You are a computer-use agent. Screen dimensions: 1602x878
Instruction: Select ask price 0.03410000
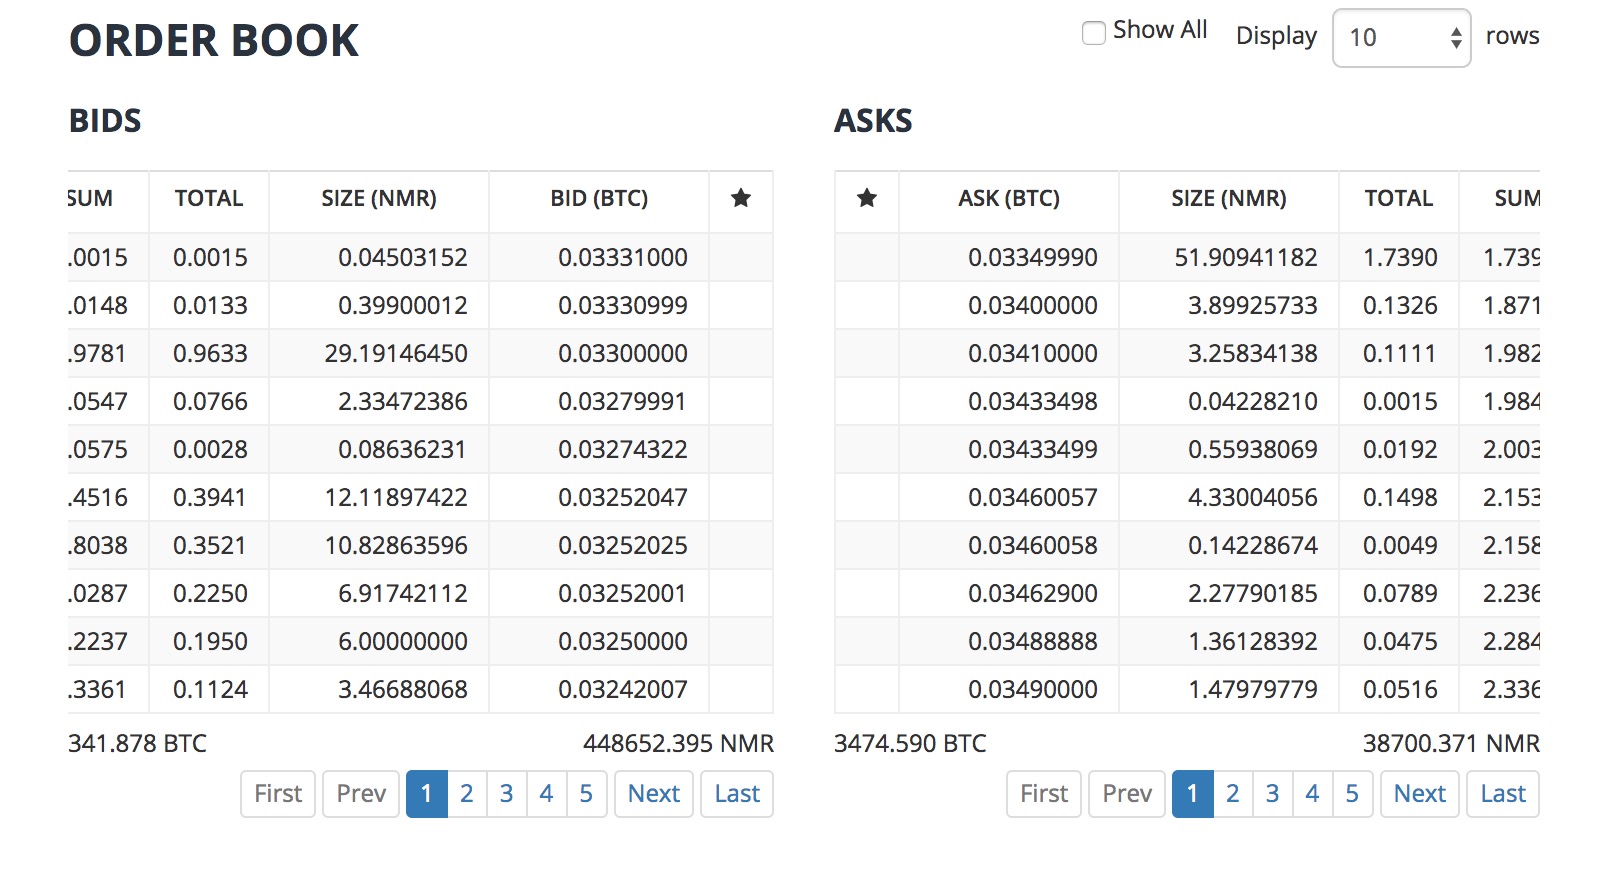tap(1033, 354)
